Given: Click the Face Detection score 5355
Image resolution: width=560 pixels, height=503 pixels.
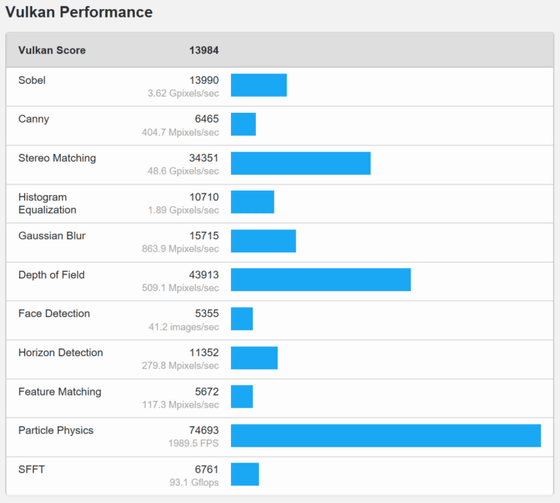Looking at the screenshot, I should (x=207, y=314).
